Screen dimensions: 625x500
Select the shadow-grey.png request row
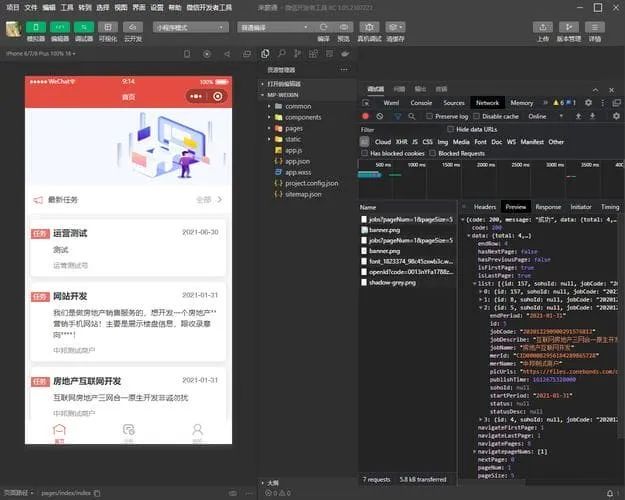point(407,282)
